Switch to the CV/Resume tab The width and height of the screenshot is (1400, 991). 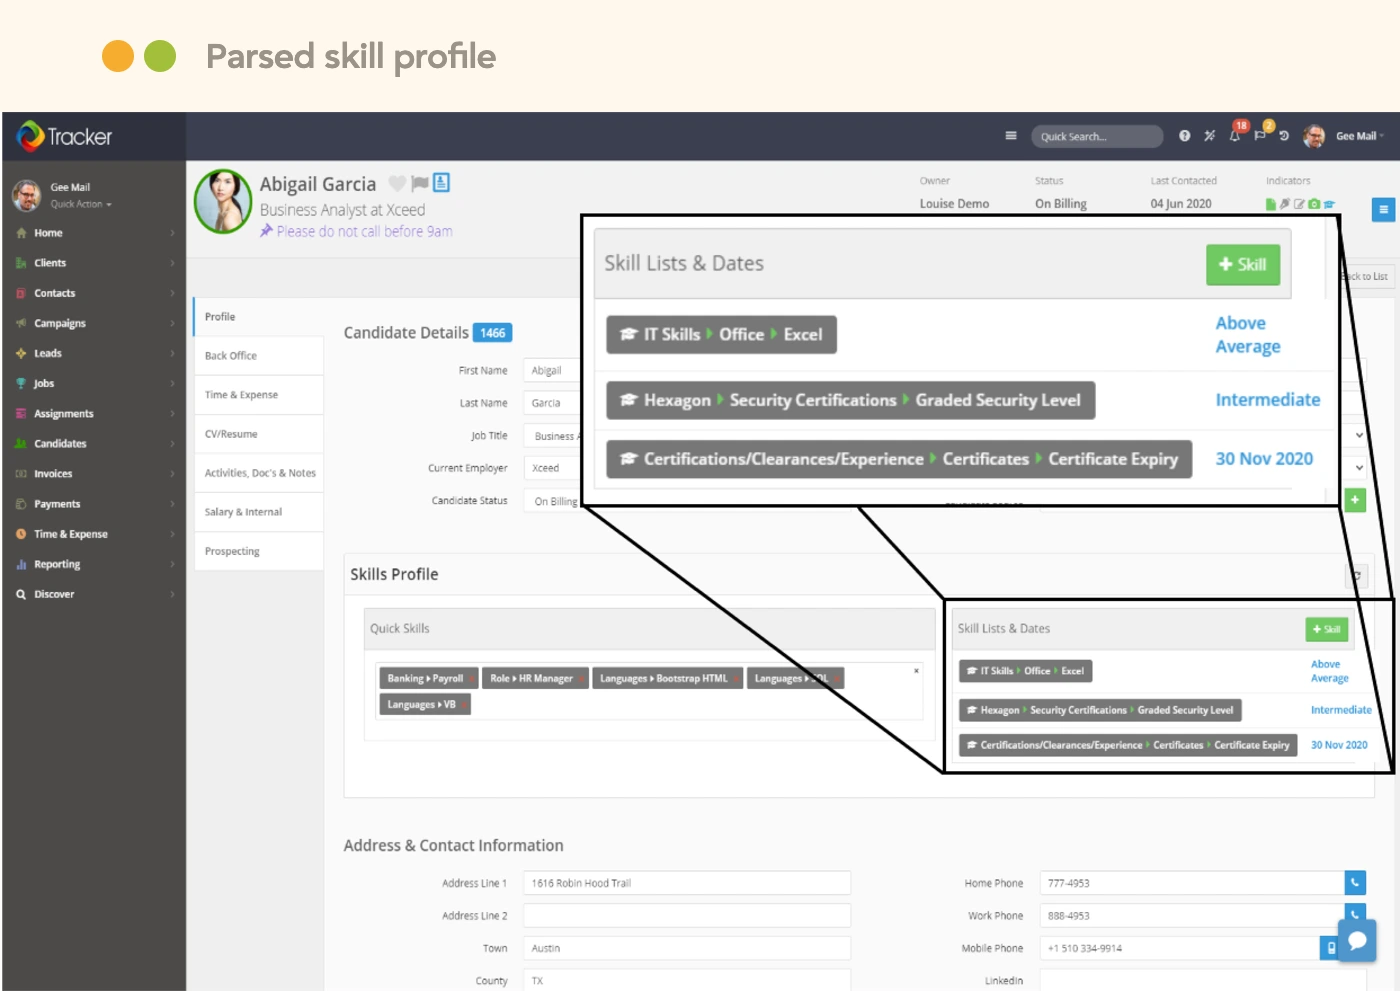click(259, 434)
